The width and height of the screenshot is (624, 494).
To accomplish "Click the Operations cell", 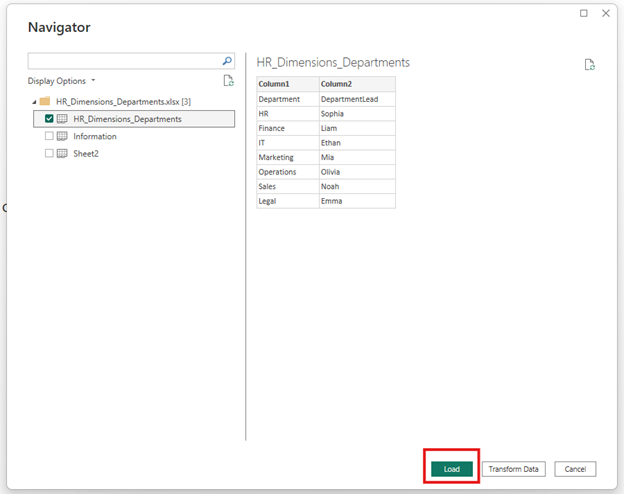I will [288, 172].
